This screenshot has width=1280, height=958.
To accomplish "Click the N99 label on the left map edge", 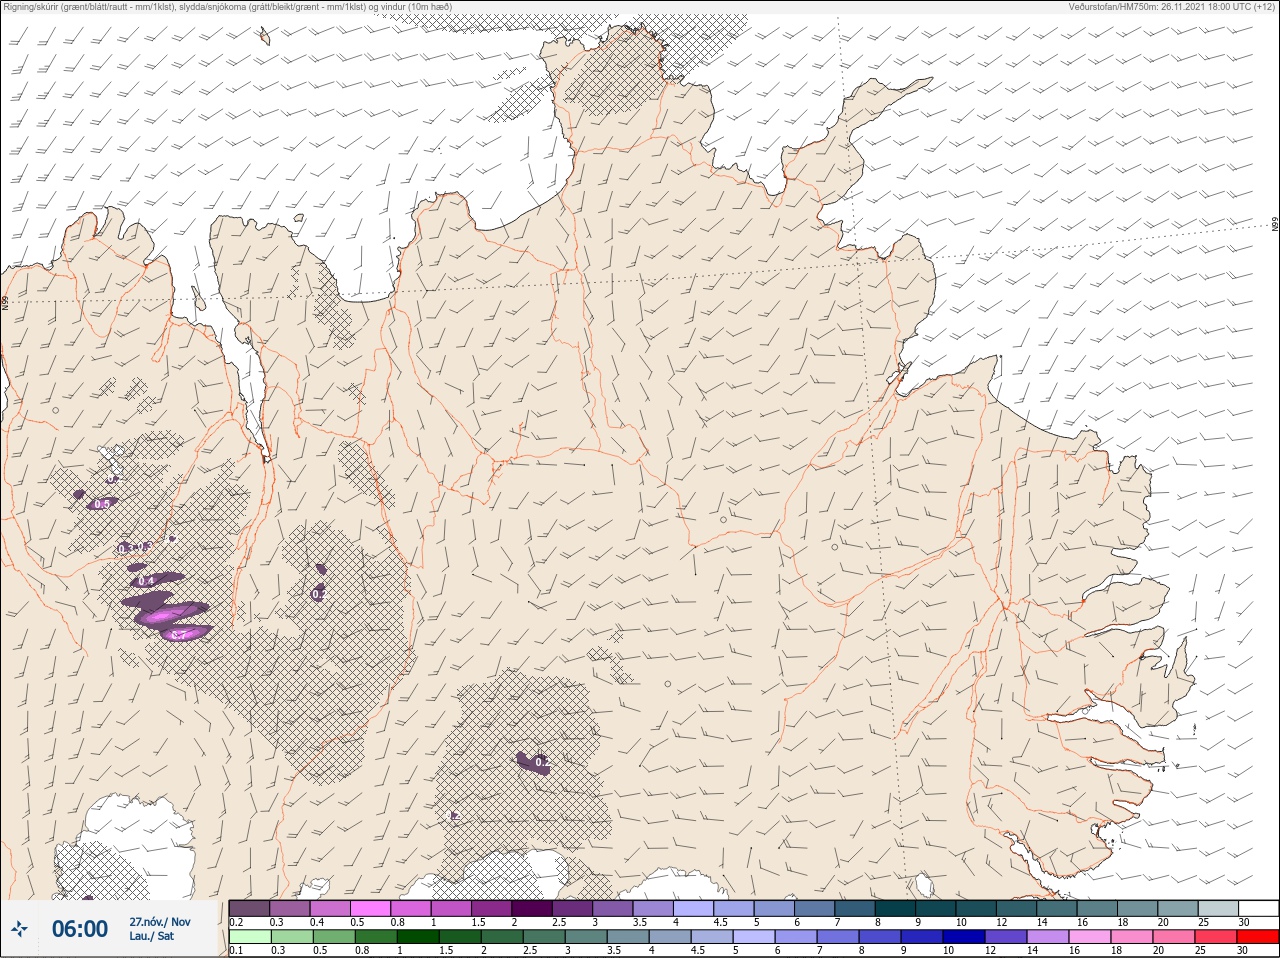I will coord(5,301).
